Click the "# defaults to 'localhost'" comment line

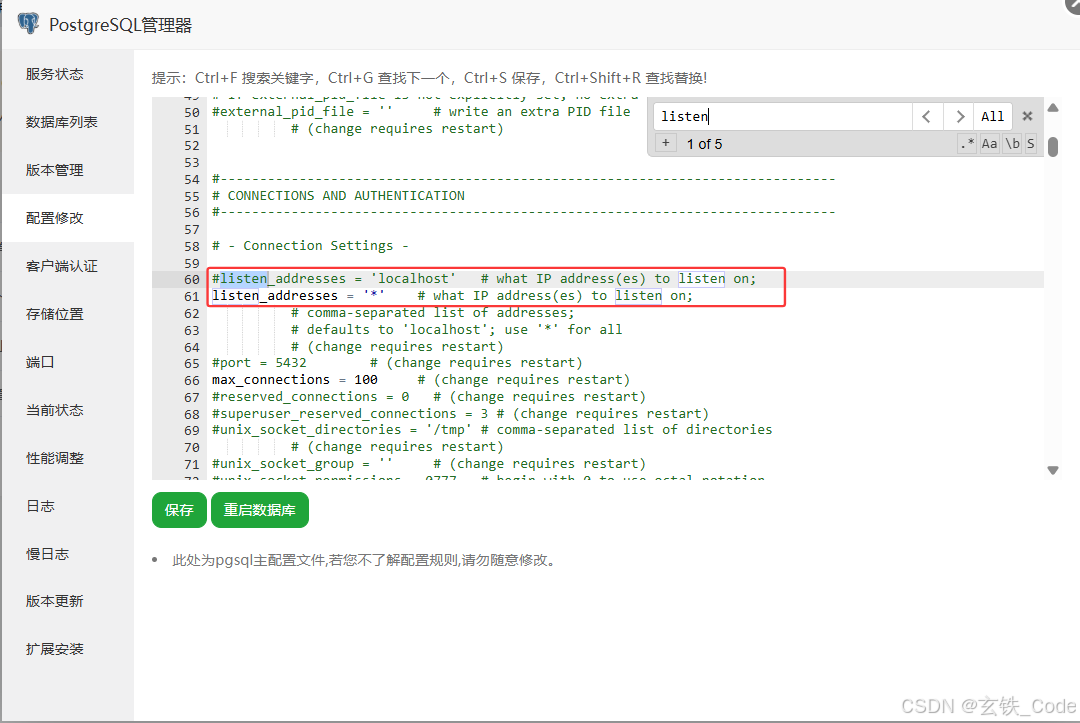[x=456, y=329]
